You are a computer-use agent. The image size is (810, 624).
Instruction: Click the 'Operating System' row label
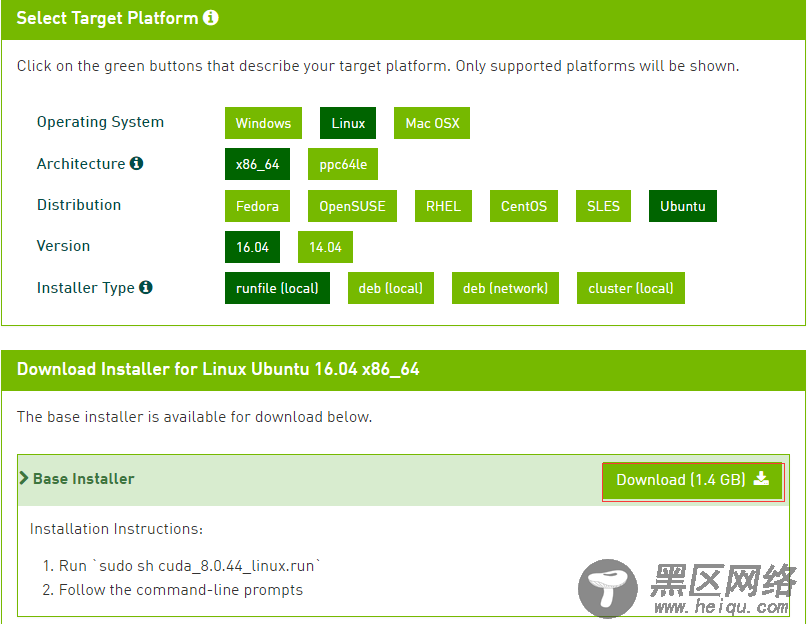pos(100,122)
